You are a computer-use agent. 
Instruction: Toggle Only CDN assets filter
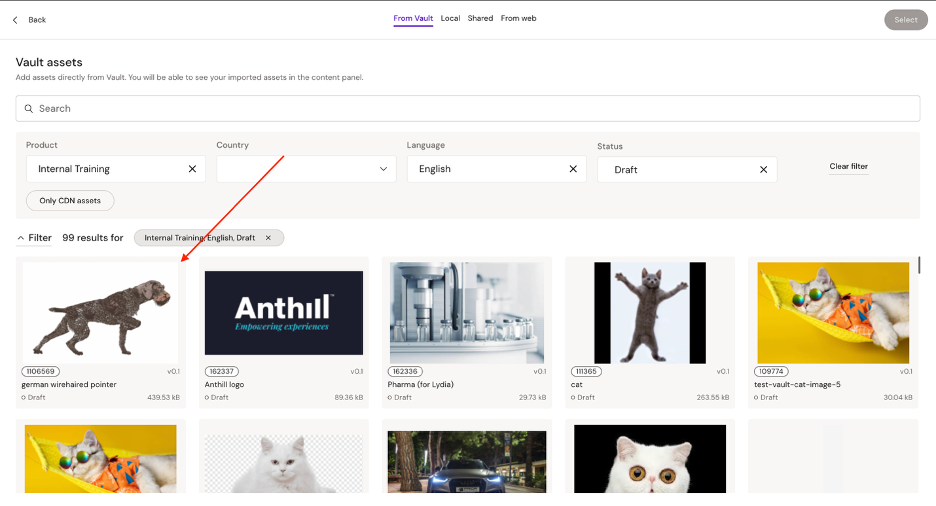tap(70, 200)
